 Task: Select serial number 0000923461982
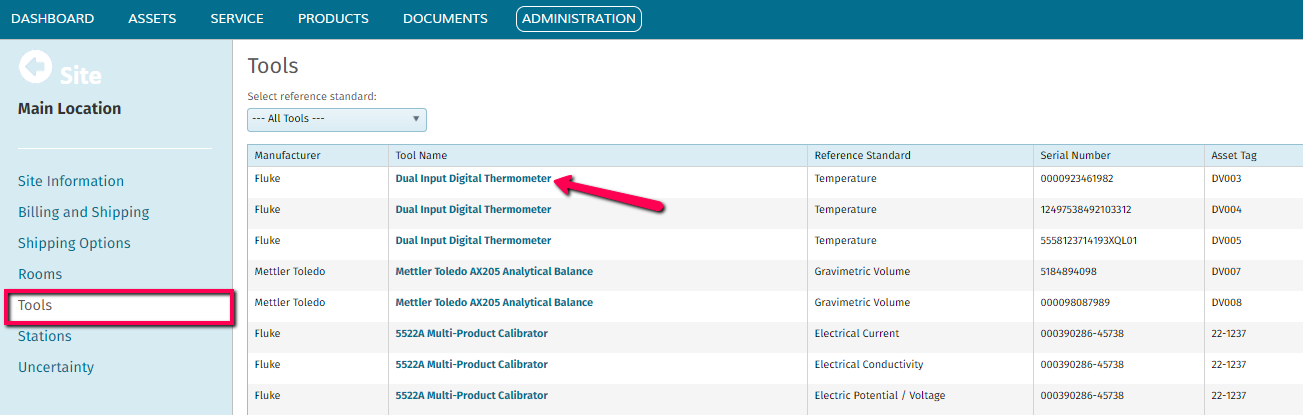click(1076, 179)
